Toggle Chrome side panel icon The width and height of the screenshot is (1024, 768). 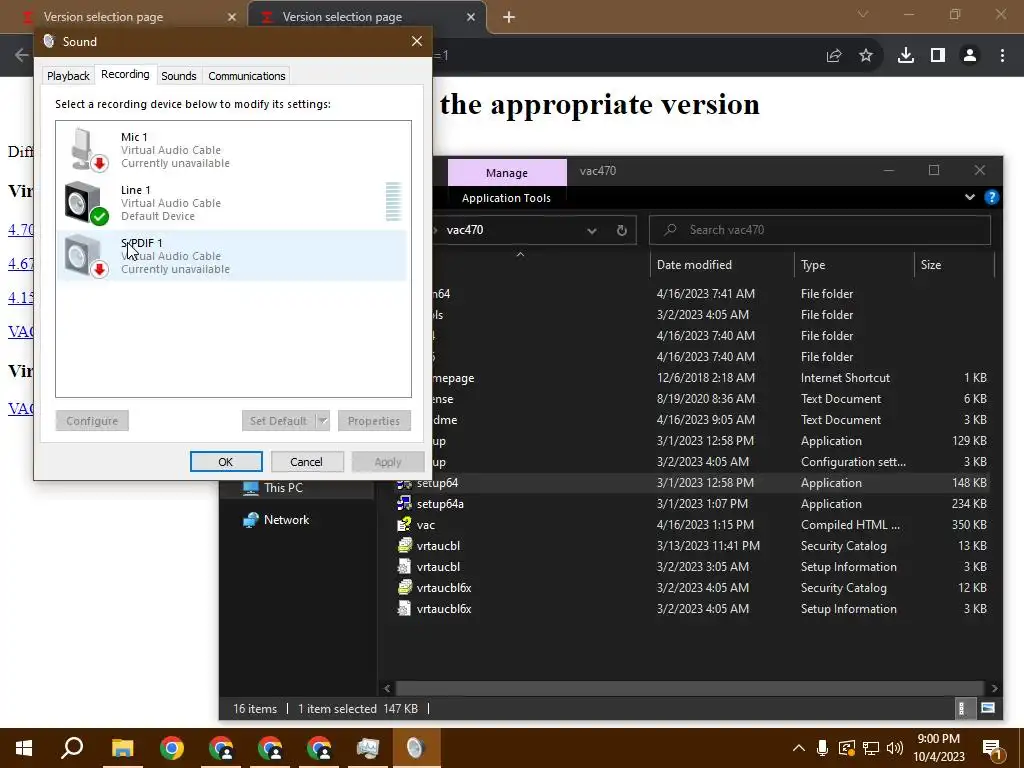938,56
